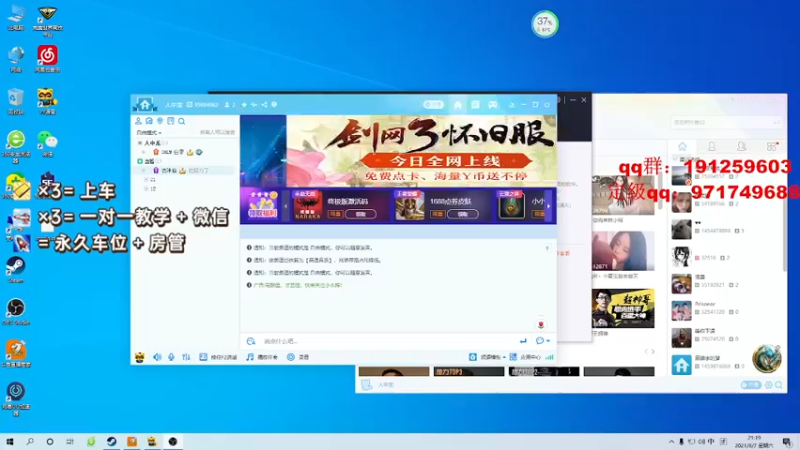Viewport: 800px width, 450px height.
Task: Click the signal strength bars icon
Action: 549,357
